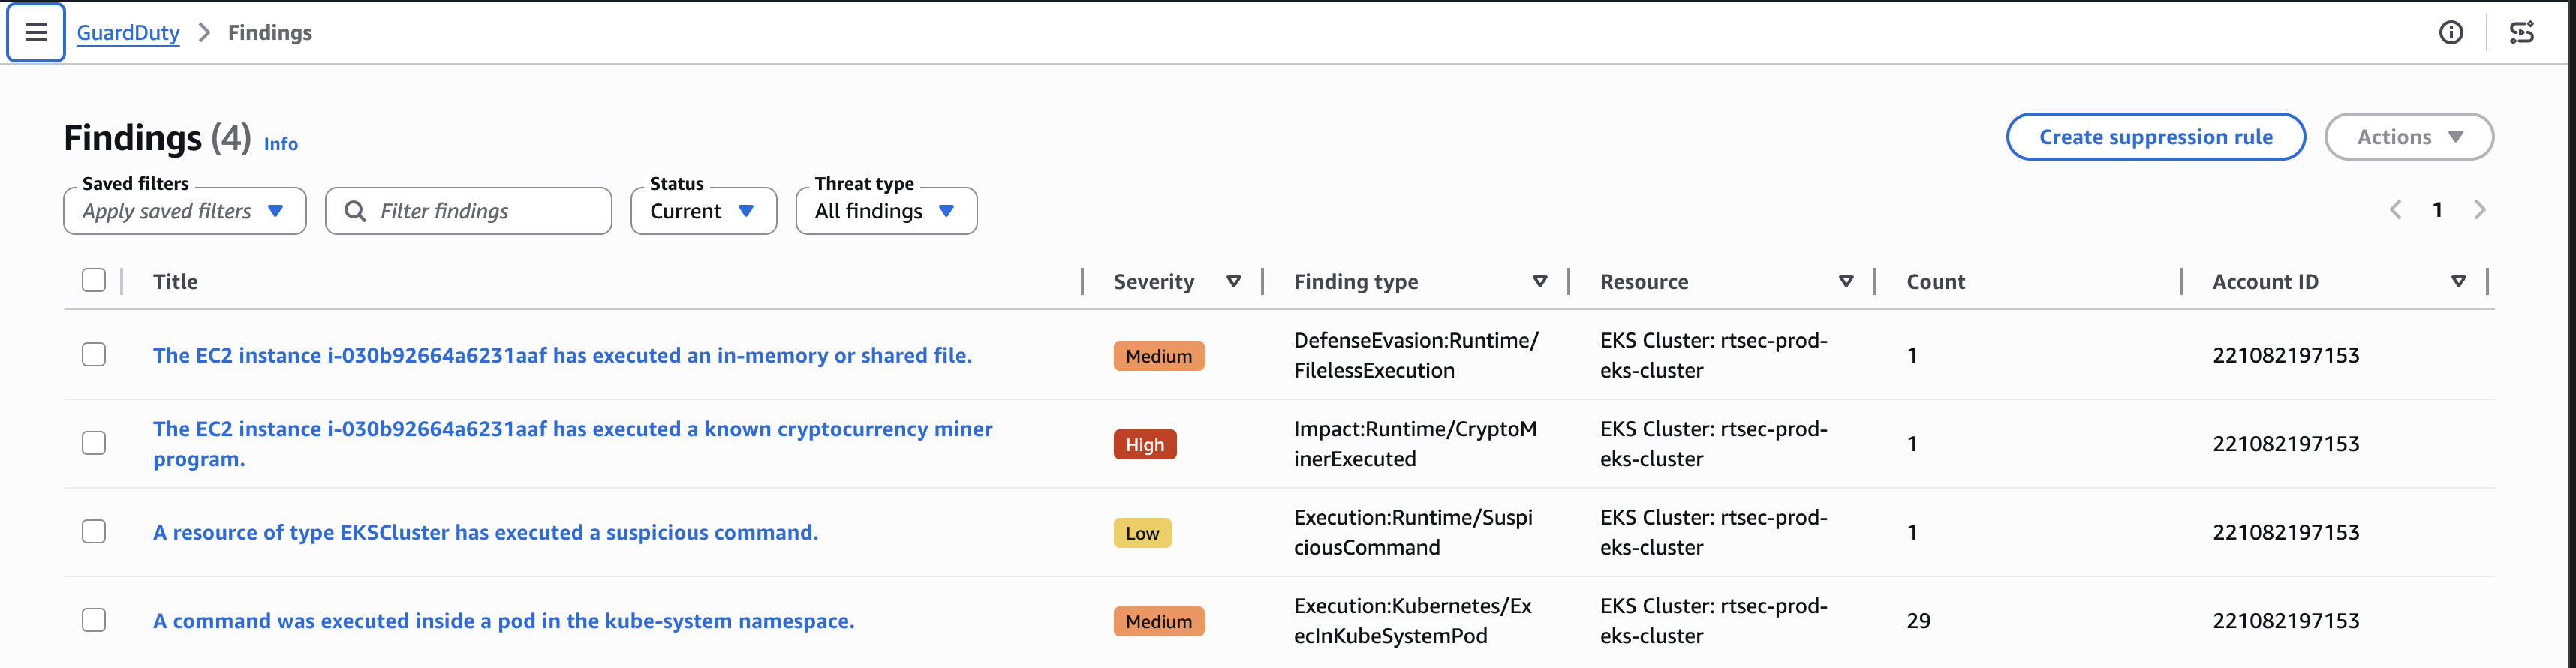
Task: Click the Count column header
Action: click(1935, 282)
